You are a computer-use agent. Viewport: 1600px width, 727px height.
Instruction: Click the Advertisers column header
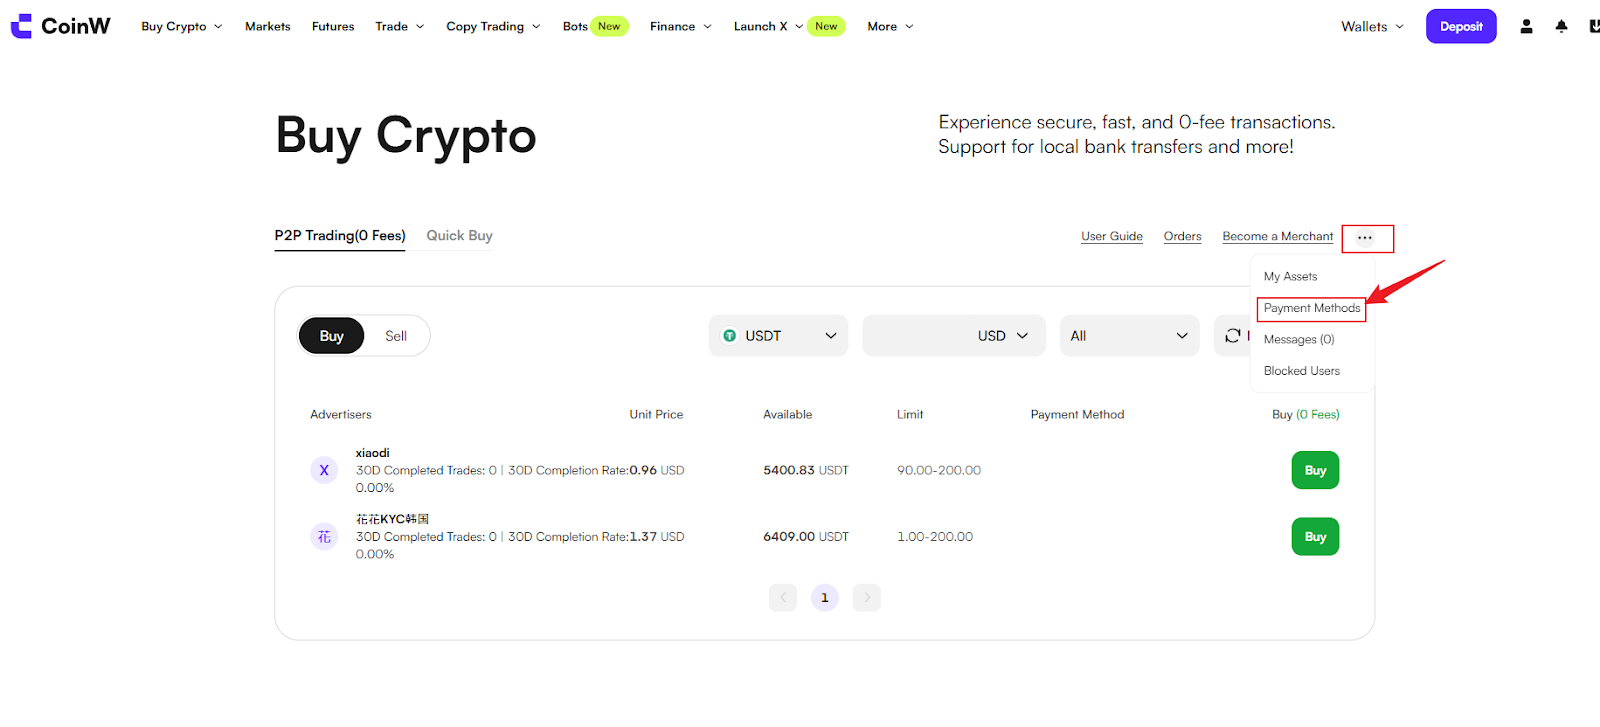click(x=341, y=415)
